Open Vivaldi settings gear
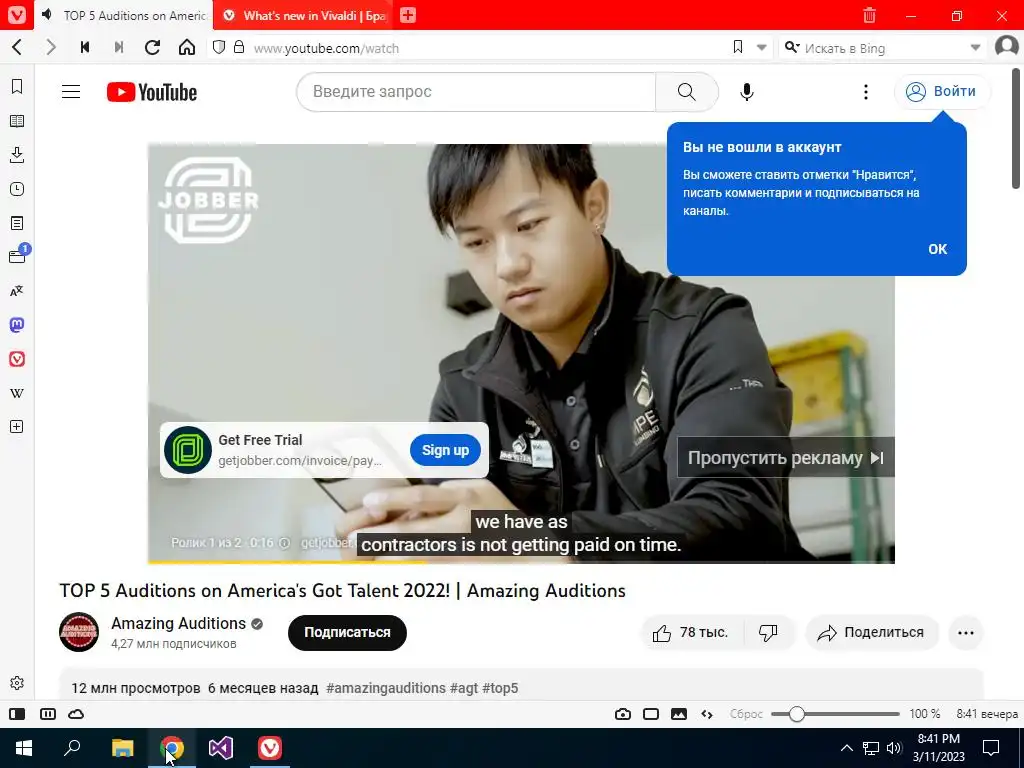 pyautogui.click(x=17, y=682)
